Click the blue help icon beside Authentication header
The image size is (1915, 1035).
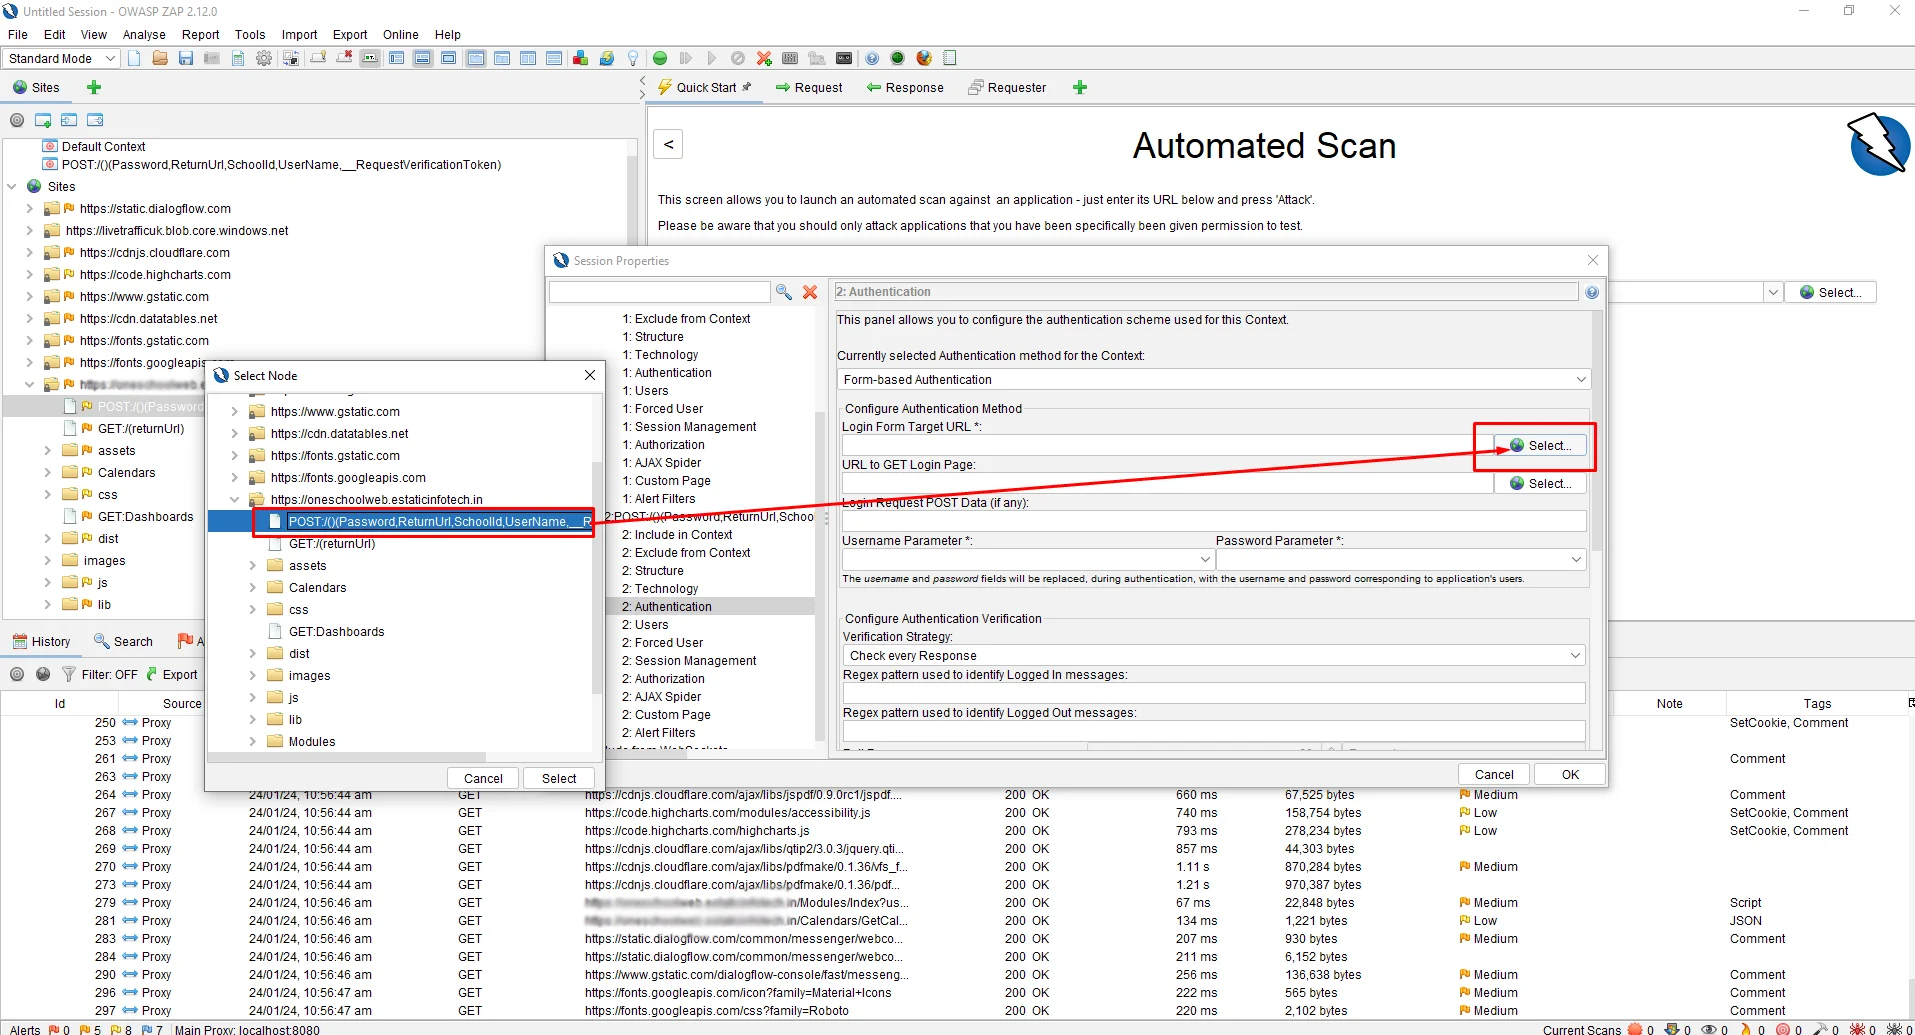[1592, 292]
